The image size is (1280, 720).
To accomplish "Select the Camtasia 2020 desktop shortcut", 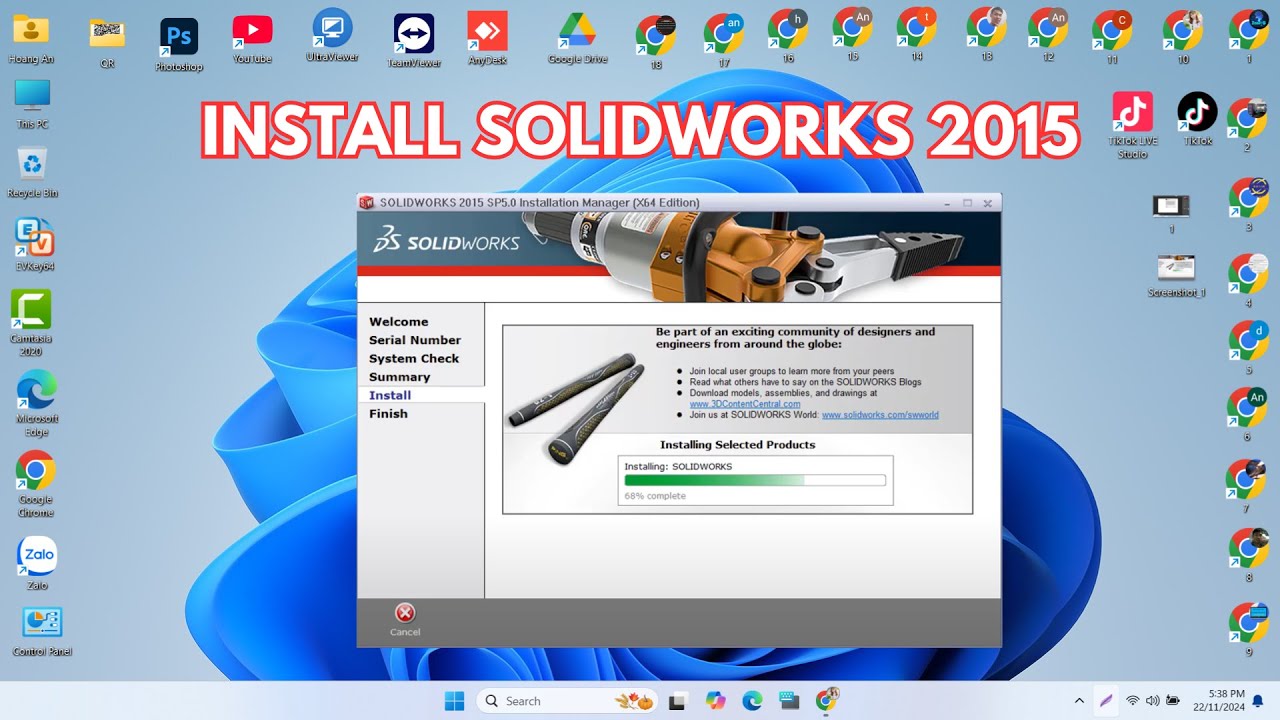I will tap(31, 323).
